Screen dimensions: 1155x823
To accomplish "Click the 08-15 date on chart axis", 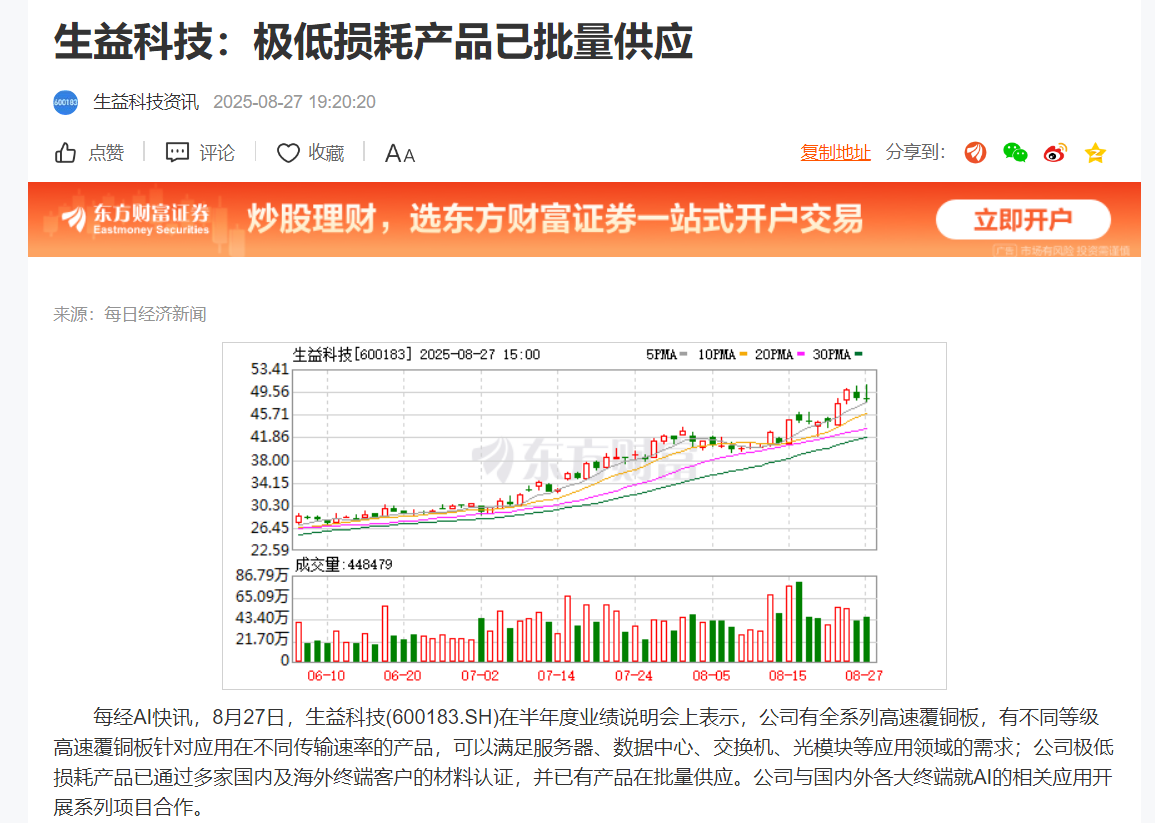I will point(787,676).
